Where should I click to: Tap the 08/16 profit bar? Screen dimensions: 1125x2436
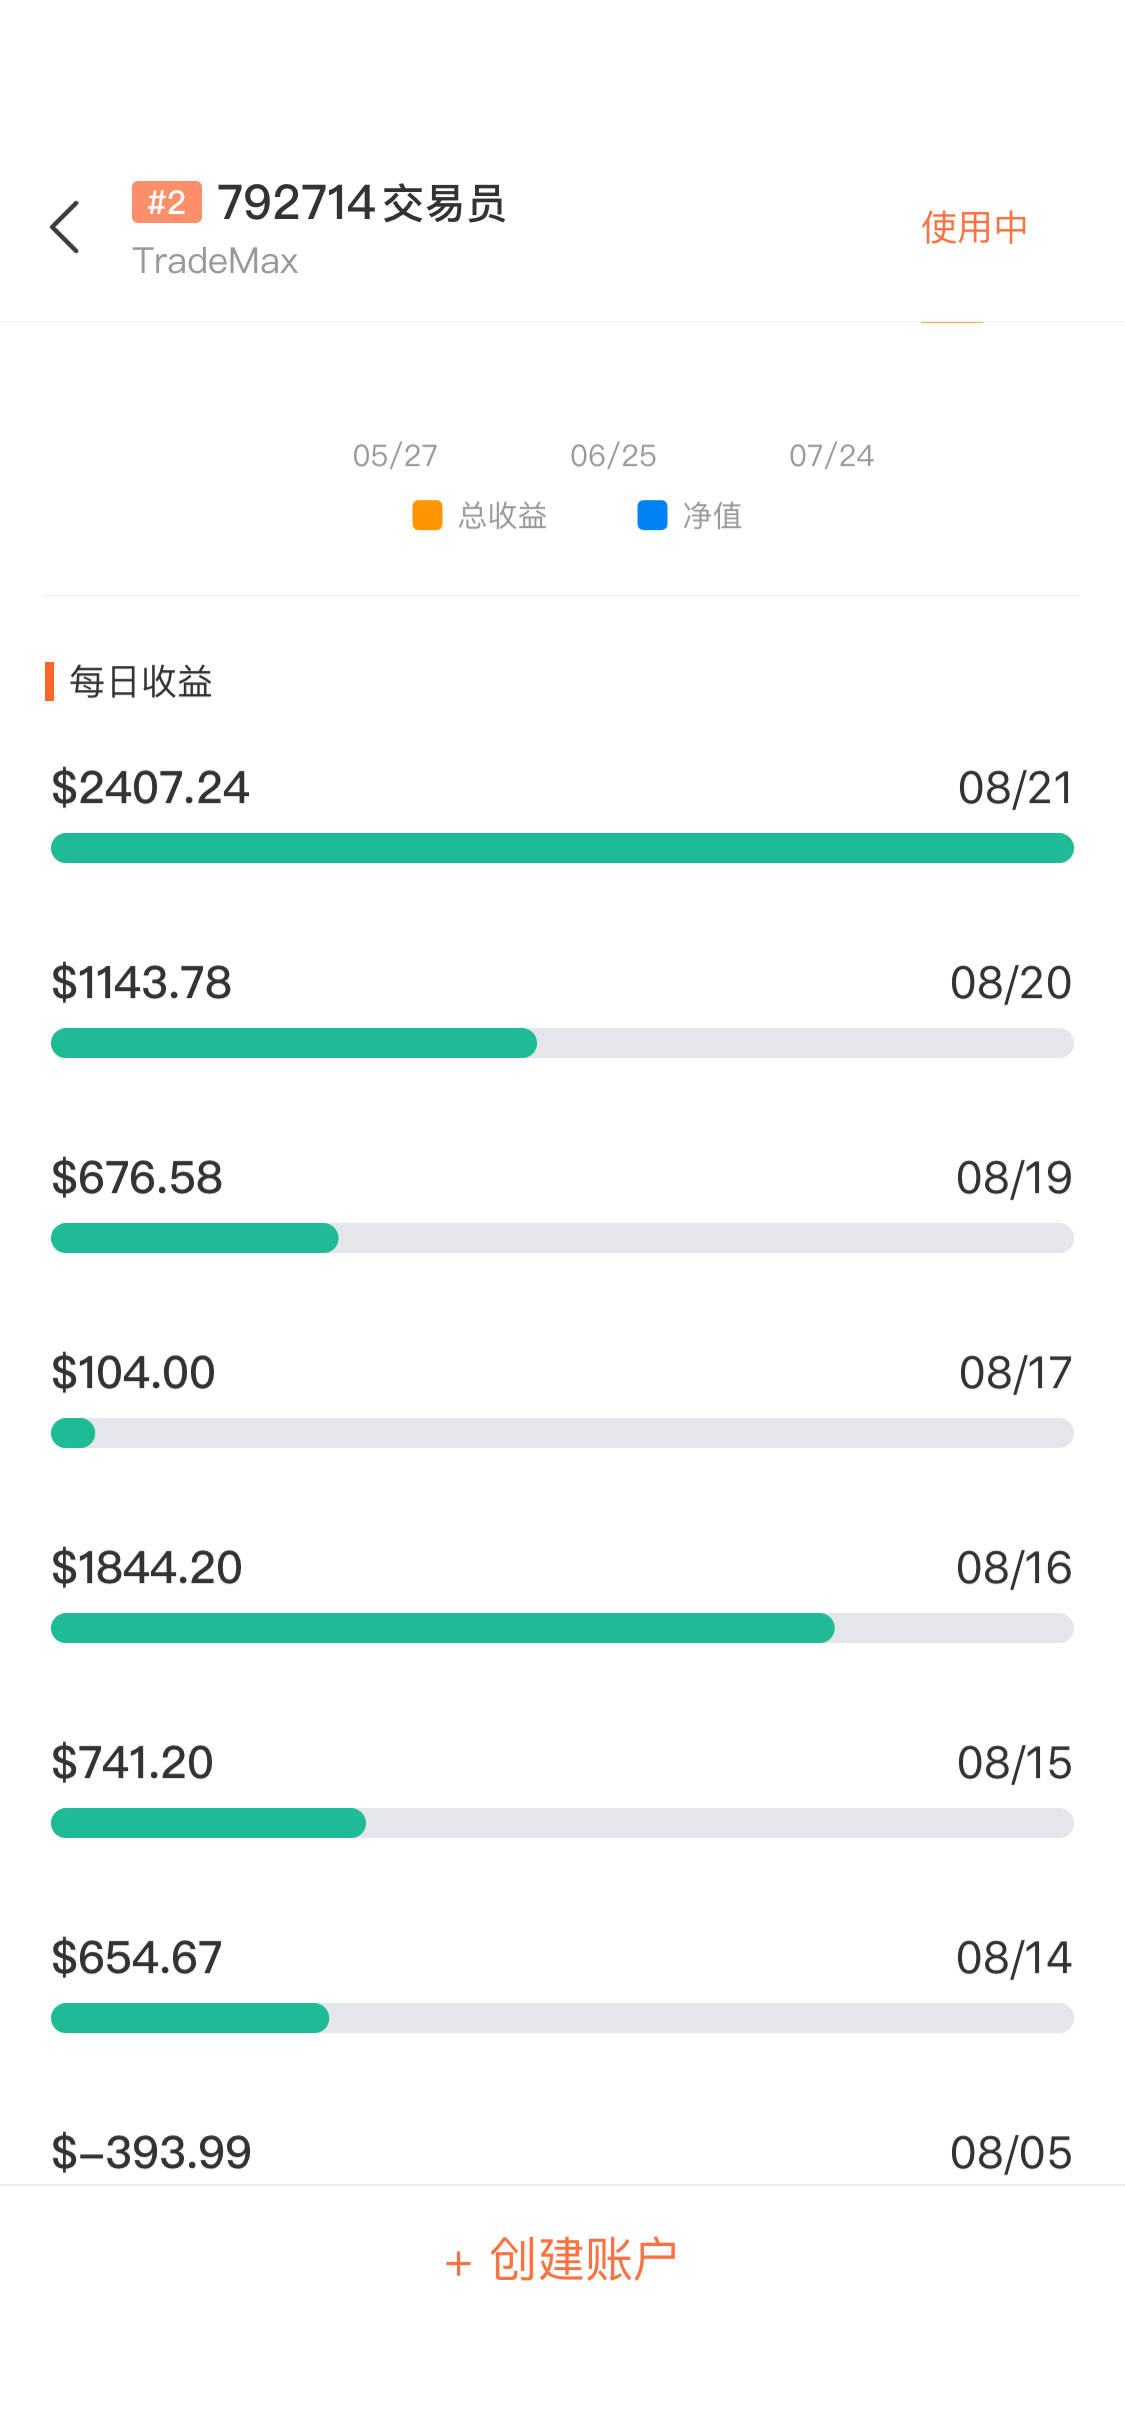[562, 1628]
